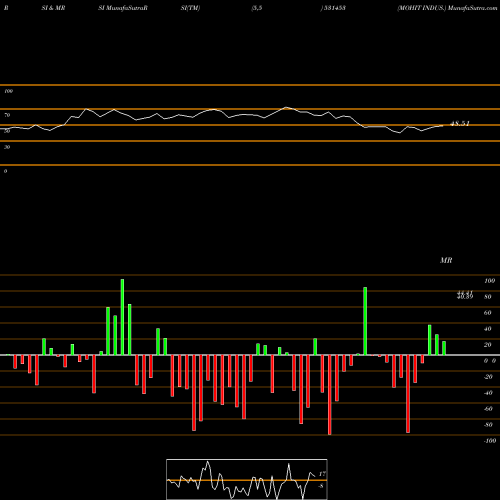
Task: Click the '60' label on MR axis
Action: pyautogui.click(x=488, y=313)
